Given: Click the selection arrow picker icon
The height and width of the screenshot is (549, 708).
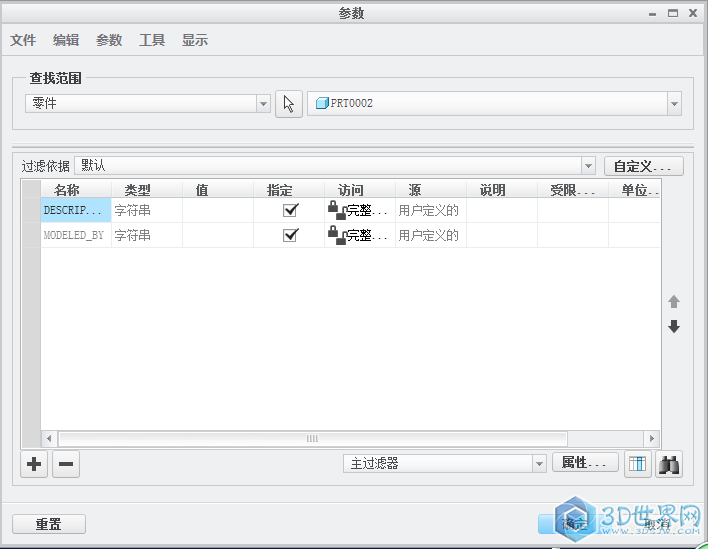Looking at the screenshot, I should click(289, 104).
